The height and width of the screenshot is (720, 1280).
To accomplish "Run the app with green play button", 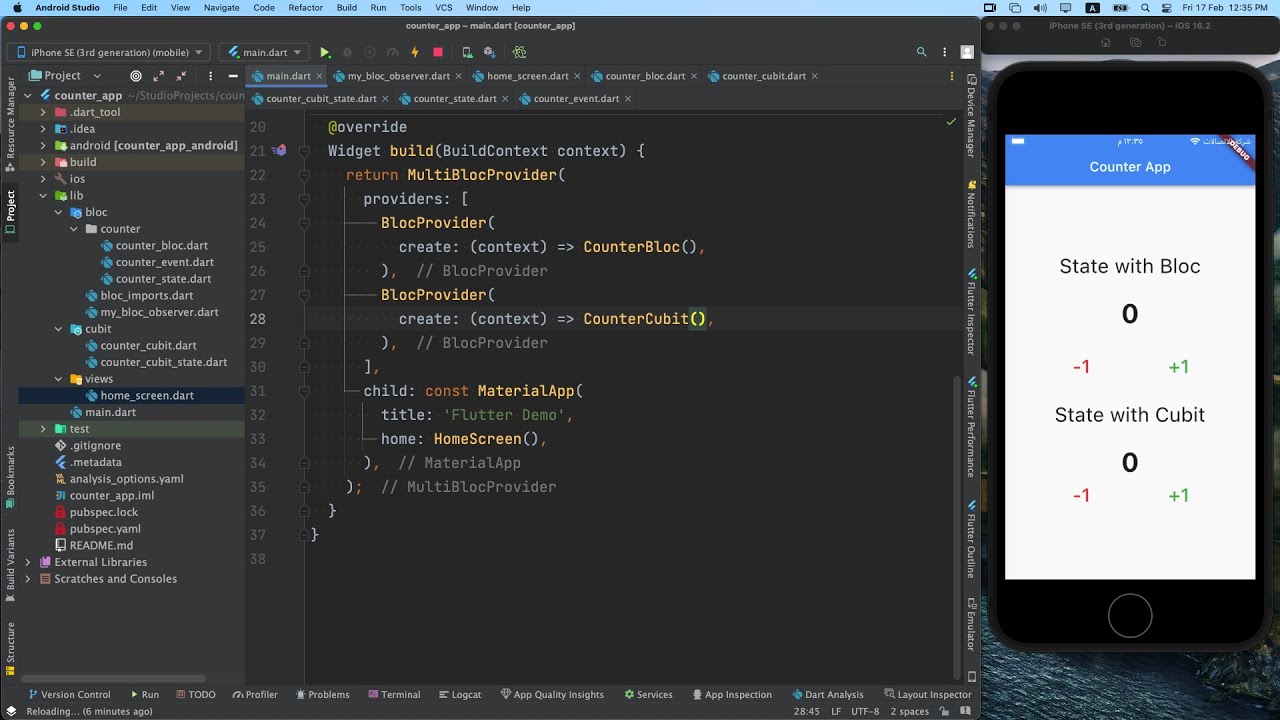I will (x=325, y=52).
